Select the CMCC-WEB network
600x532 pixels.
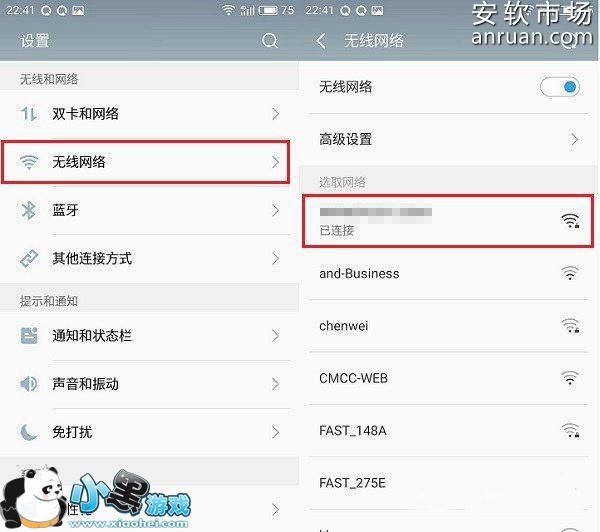[448, 378]
